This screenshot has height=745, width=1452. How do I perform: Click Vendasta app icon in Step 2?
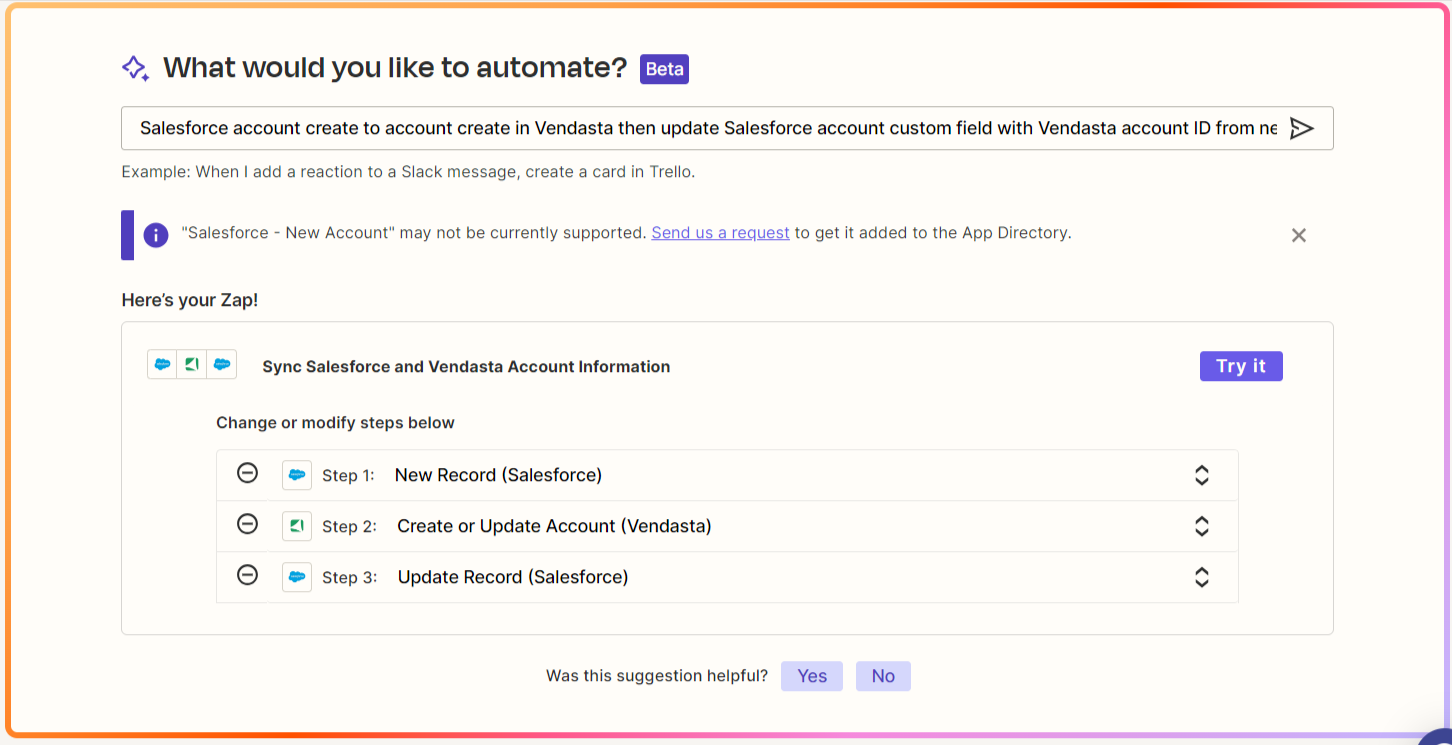click(297, 526)
